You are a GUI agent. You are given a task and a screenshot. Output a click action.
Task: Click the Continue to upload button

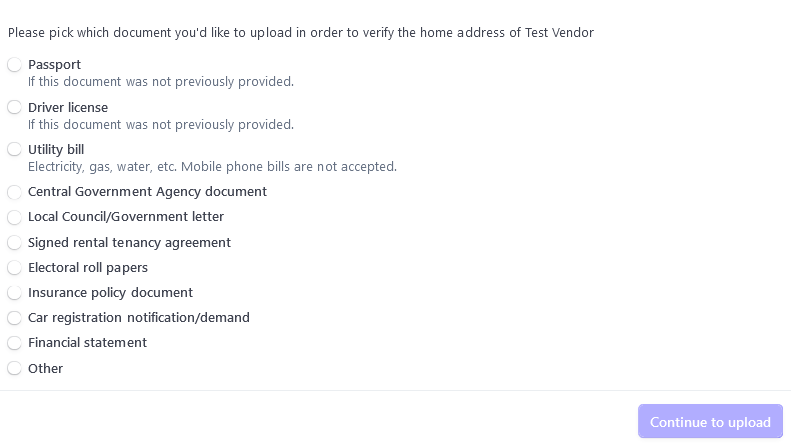[710, 422]
